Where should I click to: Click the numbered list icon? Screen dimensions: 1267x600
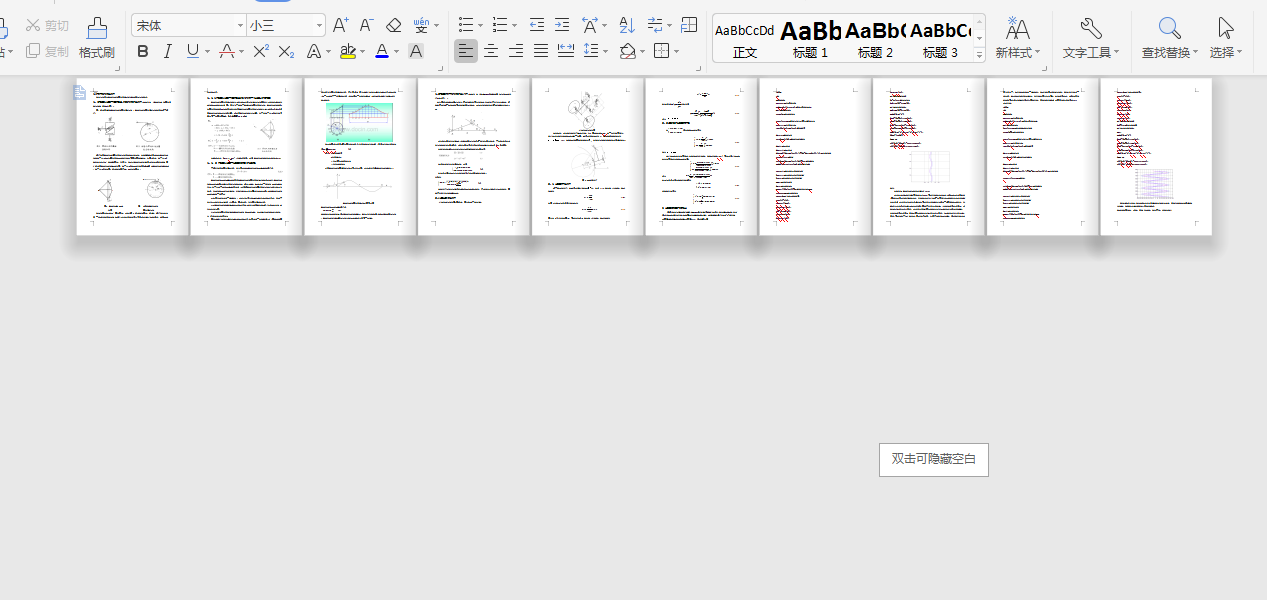pyautogui.click(x=499, y=25)
